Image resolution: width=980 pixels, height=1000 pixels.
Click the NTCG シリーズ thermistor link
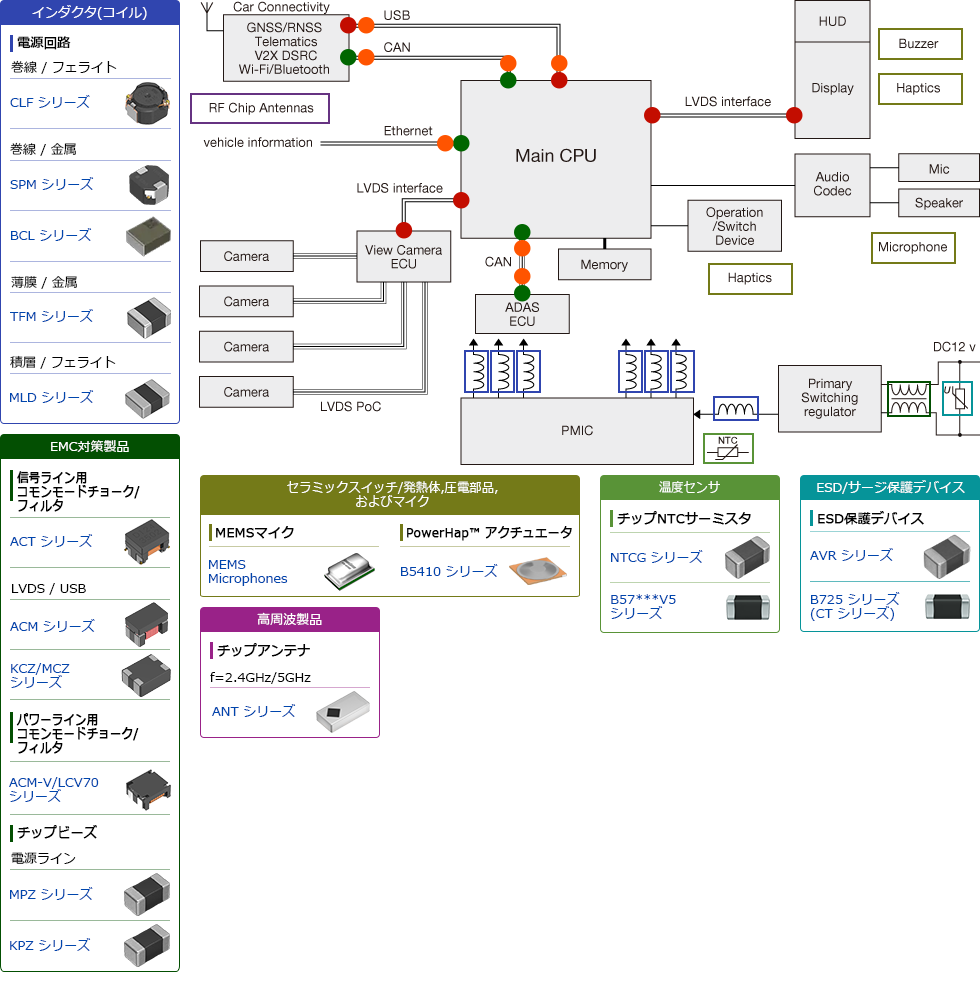(656, 557)
